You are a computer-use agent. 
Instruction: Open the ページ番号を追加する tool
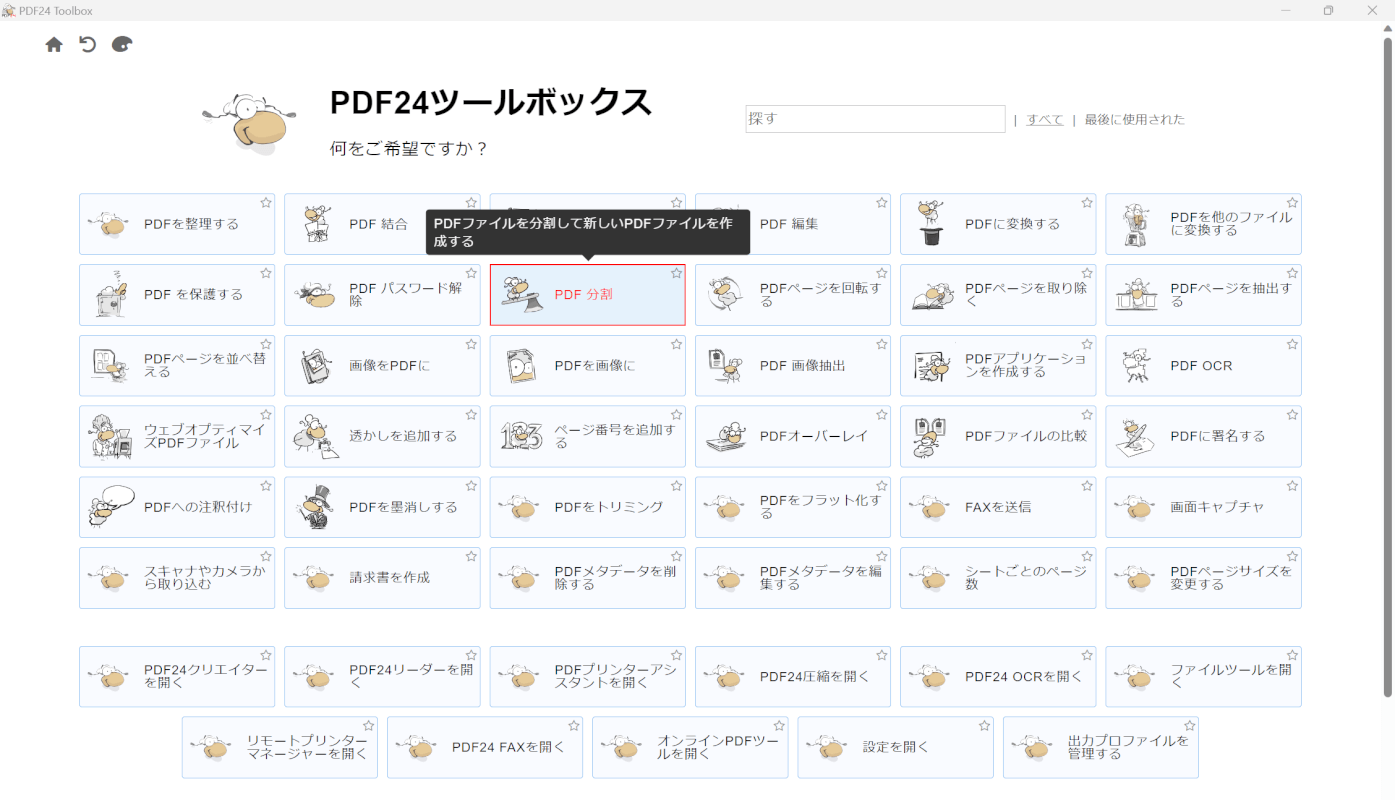pyautogui.click(x=587, y=436)
